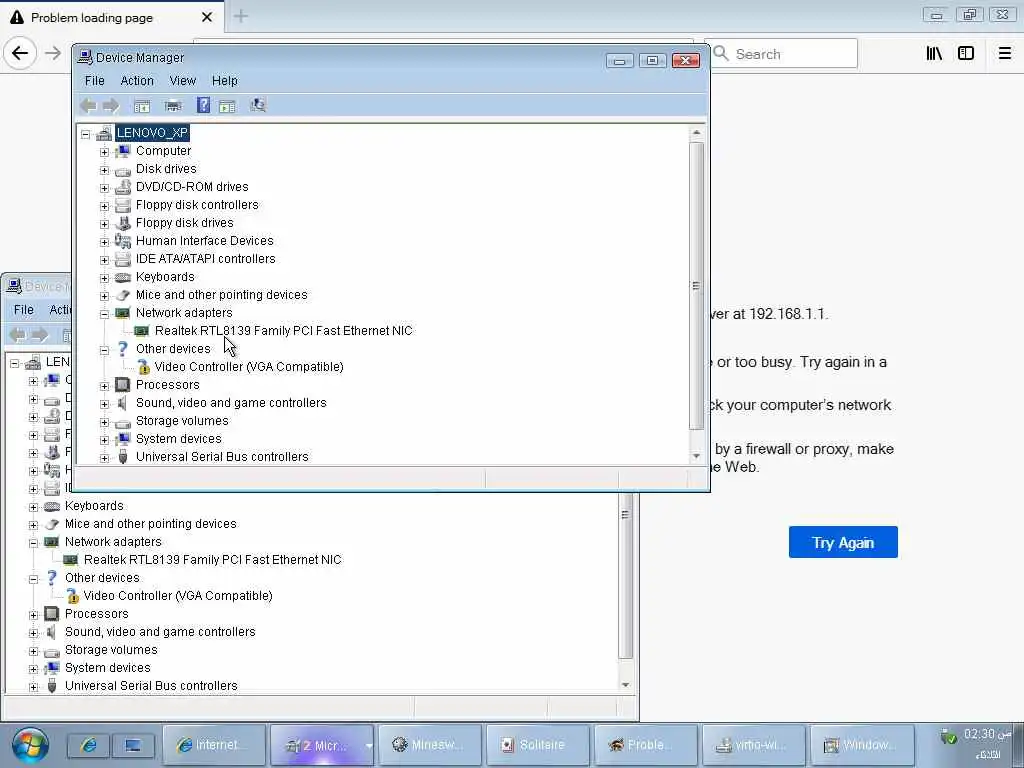The width and height of the screenshot is (1024, 768).
Task: Select Processors in background Device Manager
Action: click(x=97, y=614)
